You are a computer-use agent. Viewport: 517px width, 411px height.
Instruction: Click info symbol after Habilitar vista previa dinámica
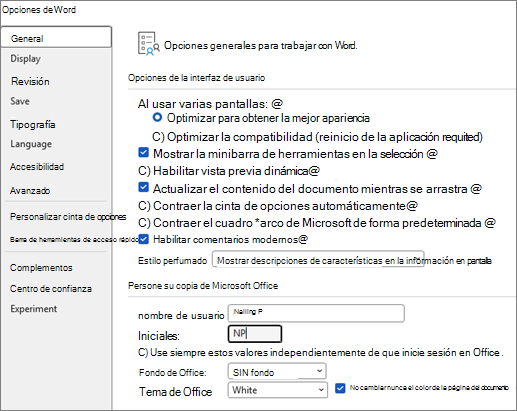(x=314, y=171)
